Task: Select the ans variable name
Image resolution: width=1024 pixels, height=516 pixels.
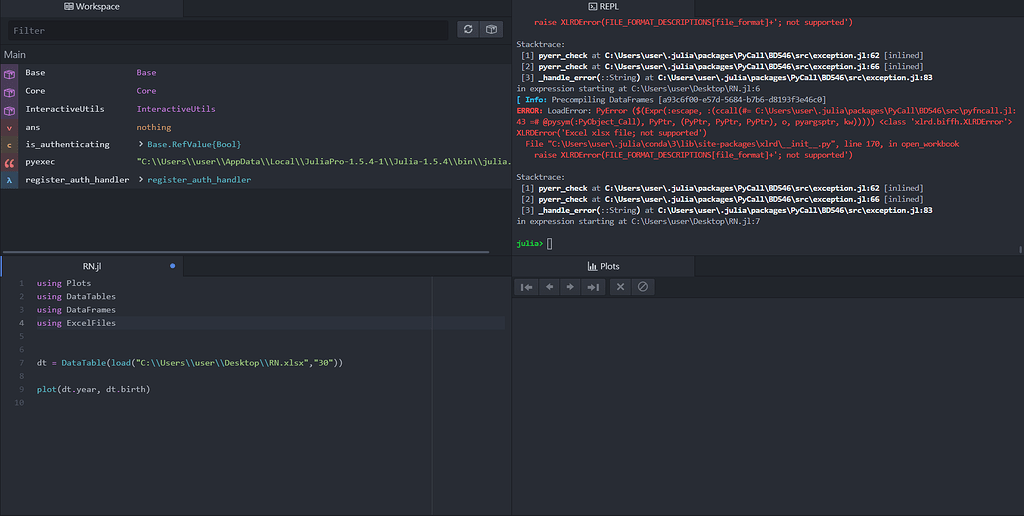Action: pos(33,127)
